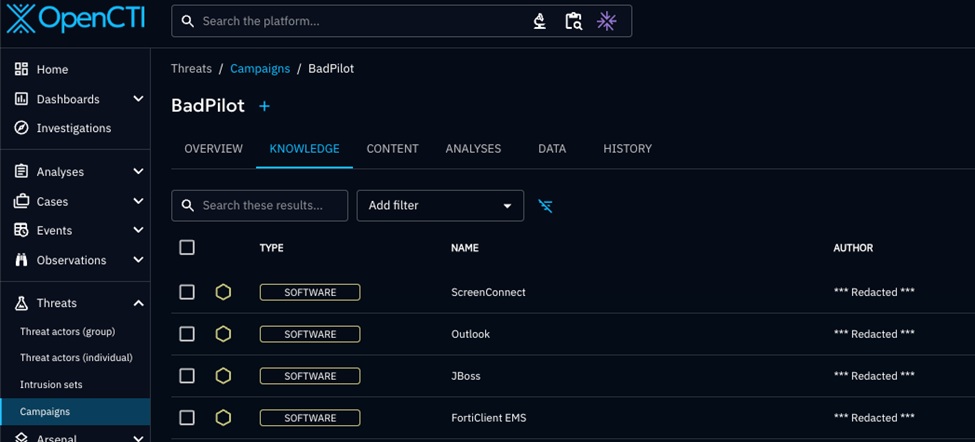Expand the Analyses menu chevron

pyautogui.click(x=138, y=171)
